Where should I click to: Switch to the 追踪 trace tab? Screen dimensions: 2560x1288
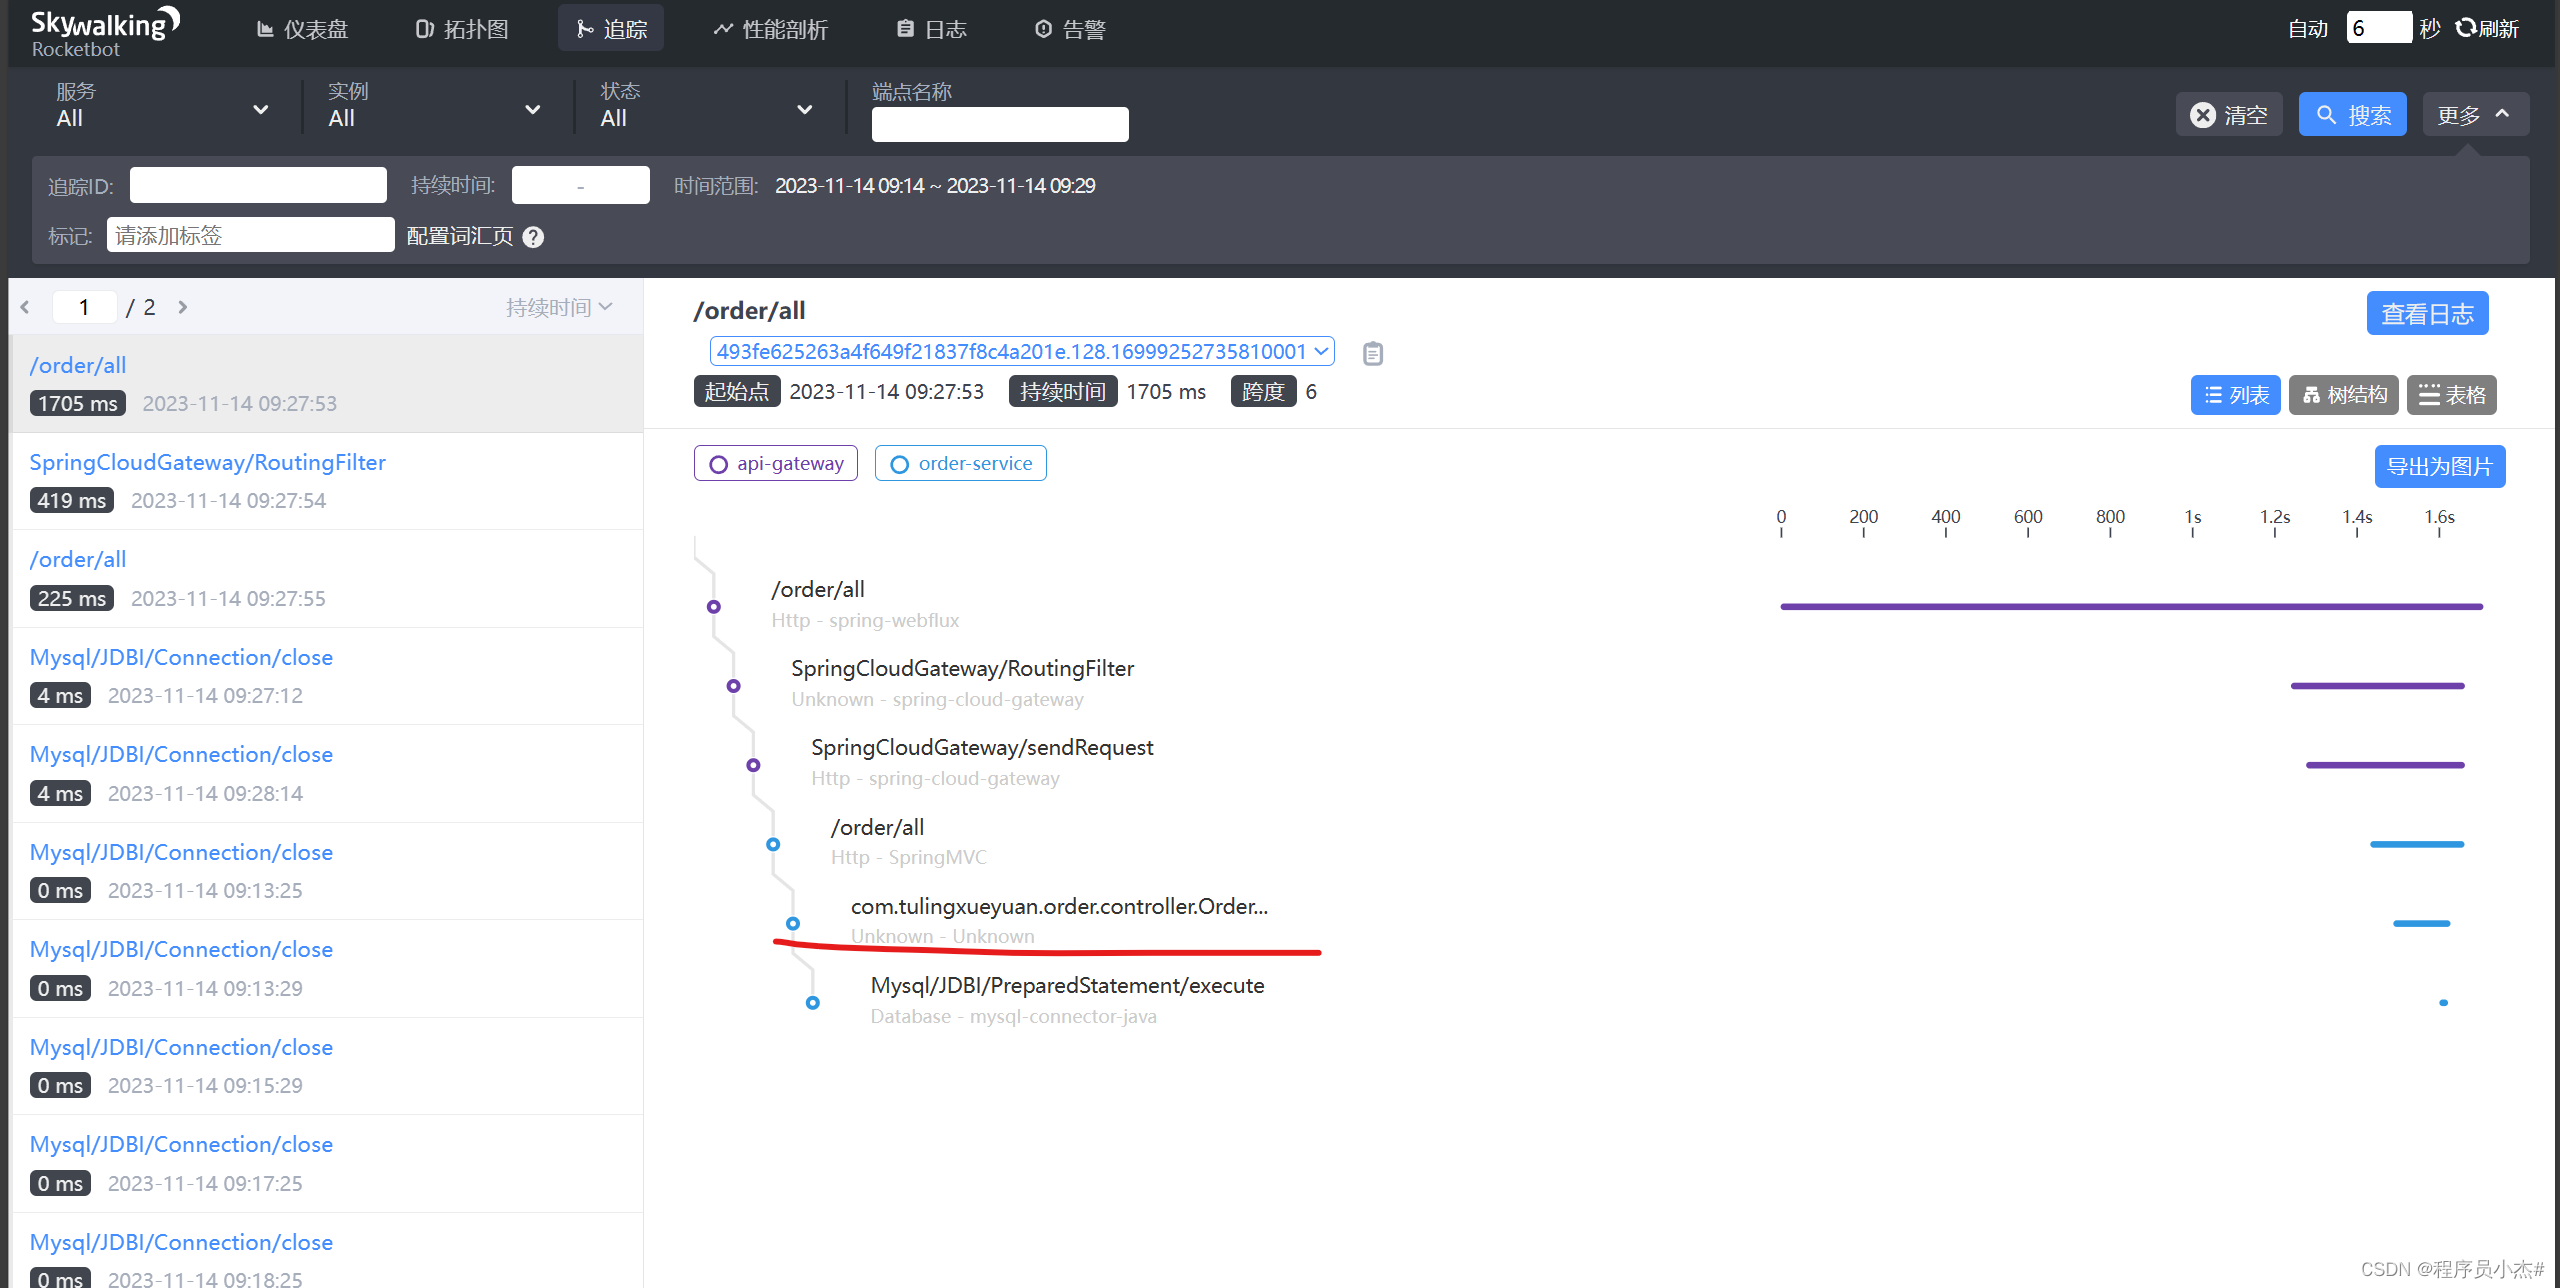coord(611,29)
